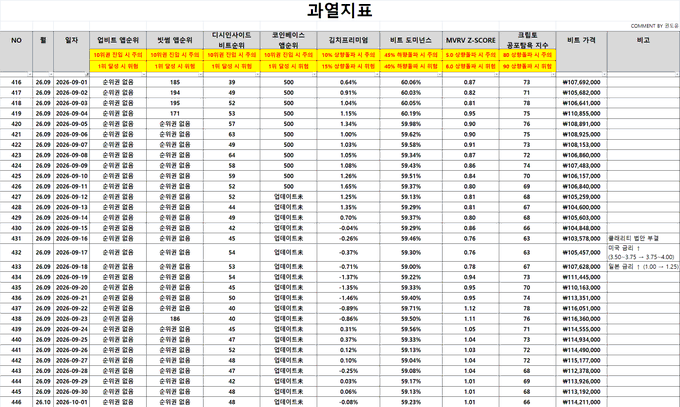The image size is (680, 407).
Task: Select the 크립토 공포탐욕 지수 header cell
Action: coord(527,40)
